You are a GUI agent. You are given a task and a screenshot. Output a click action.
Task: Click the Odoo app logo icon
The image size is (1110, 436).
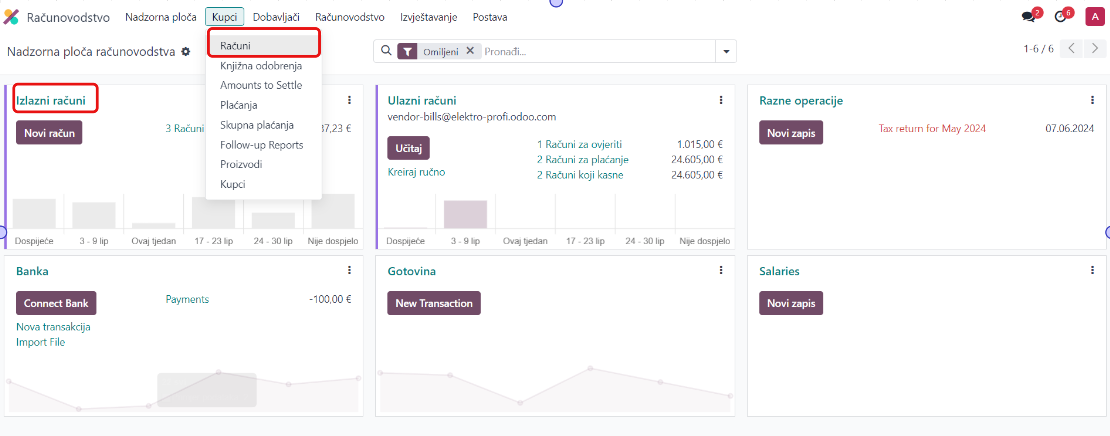11,17
